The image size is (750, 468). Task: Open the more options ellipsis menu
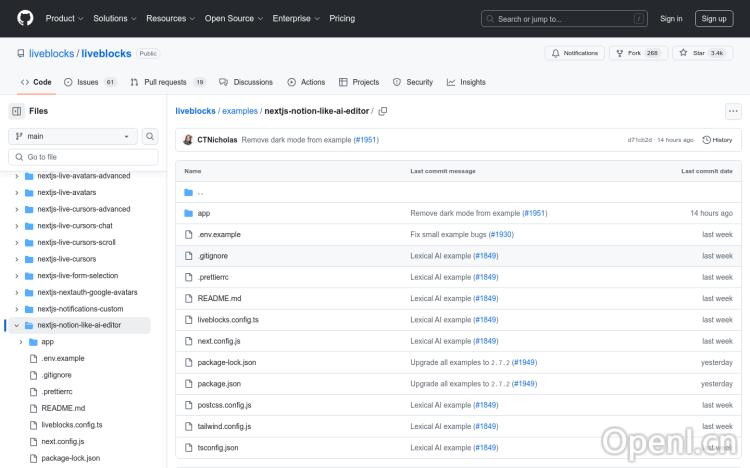(x=733, y=111)
